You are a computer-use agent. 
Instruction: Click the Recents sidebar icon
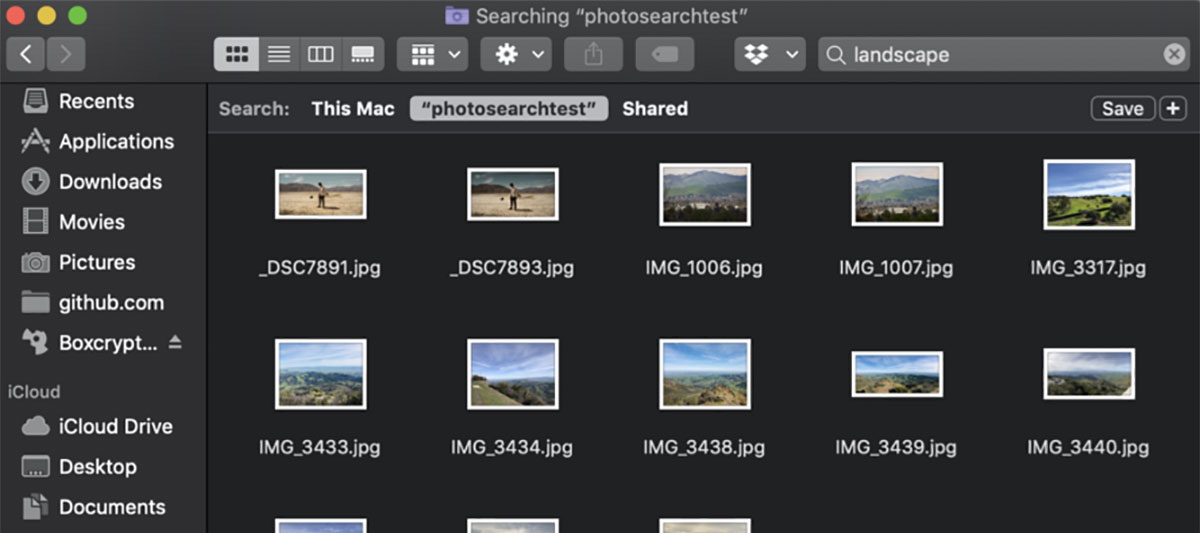tap(35, 101)
